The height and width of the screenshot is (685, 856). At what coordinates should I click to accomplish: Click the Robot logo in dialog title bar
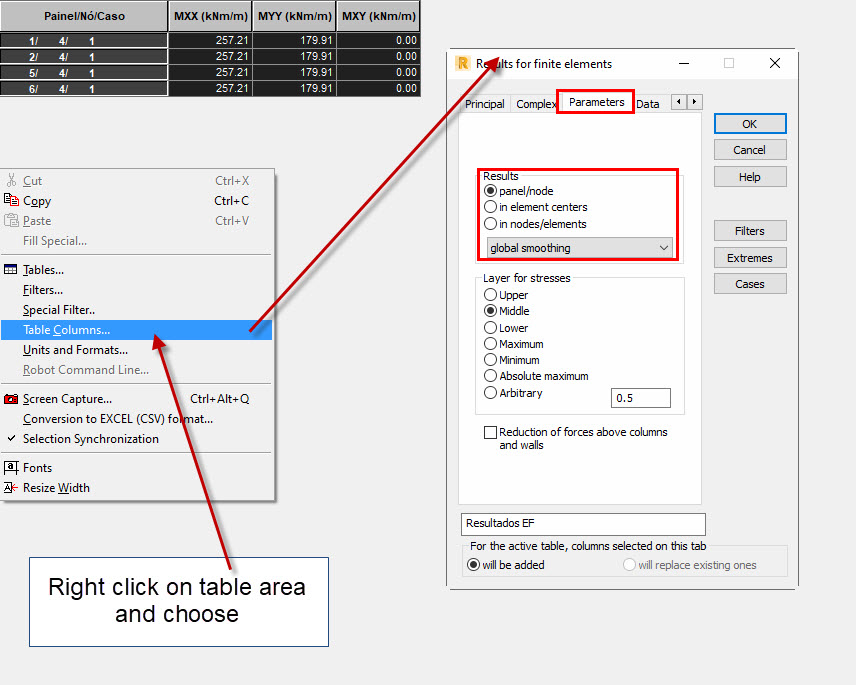[x=464, y=63]
